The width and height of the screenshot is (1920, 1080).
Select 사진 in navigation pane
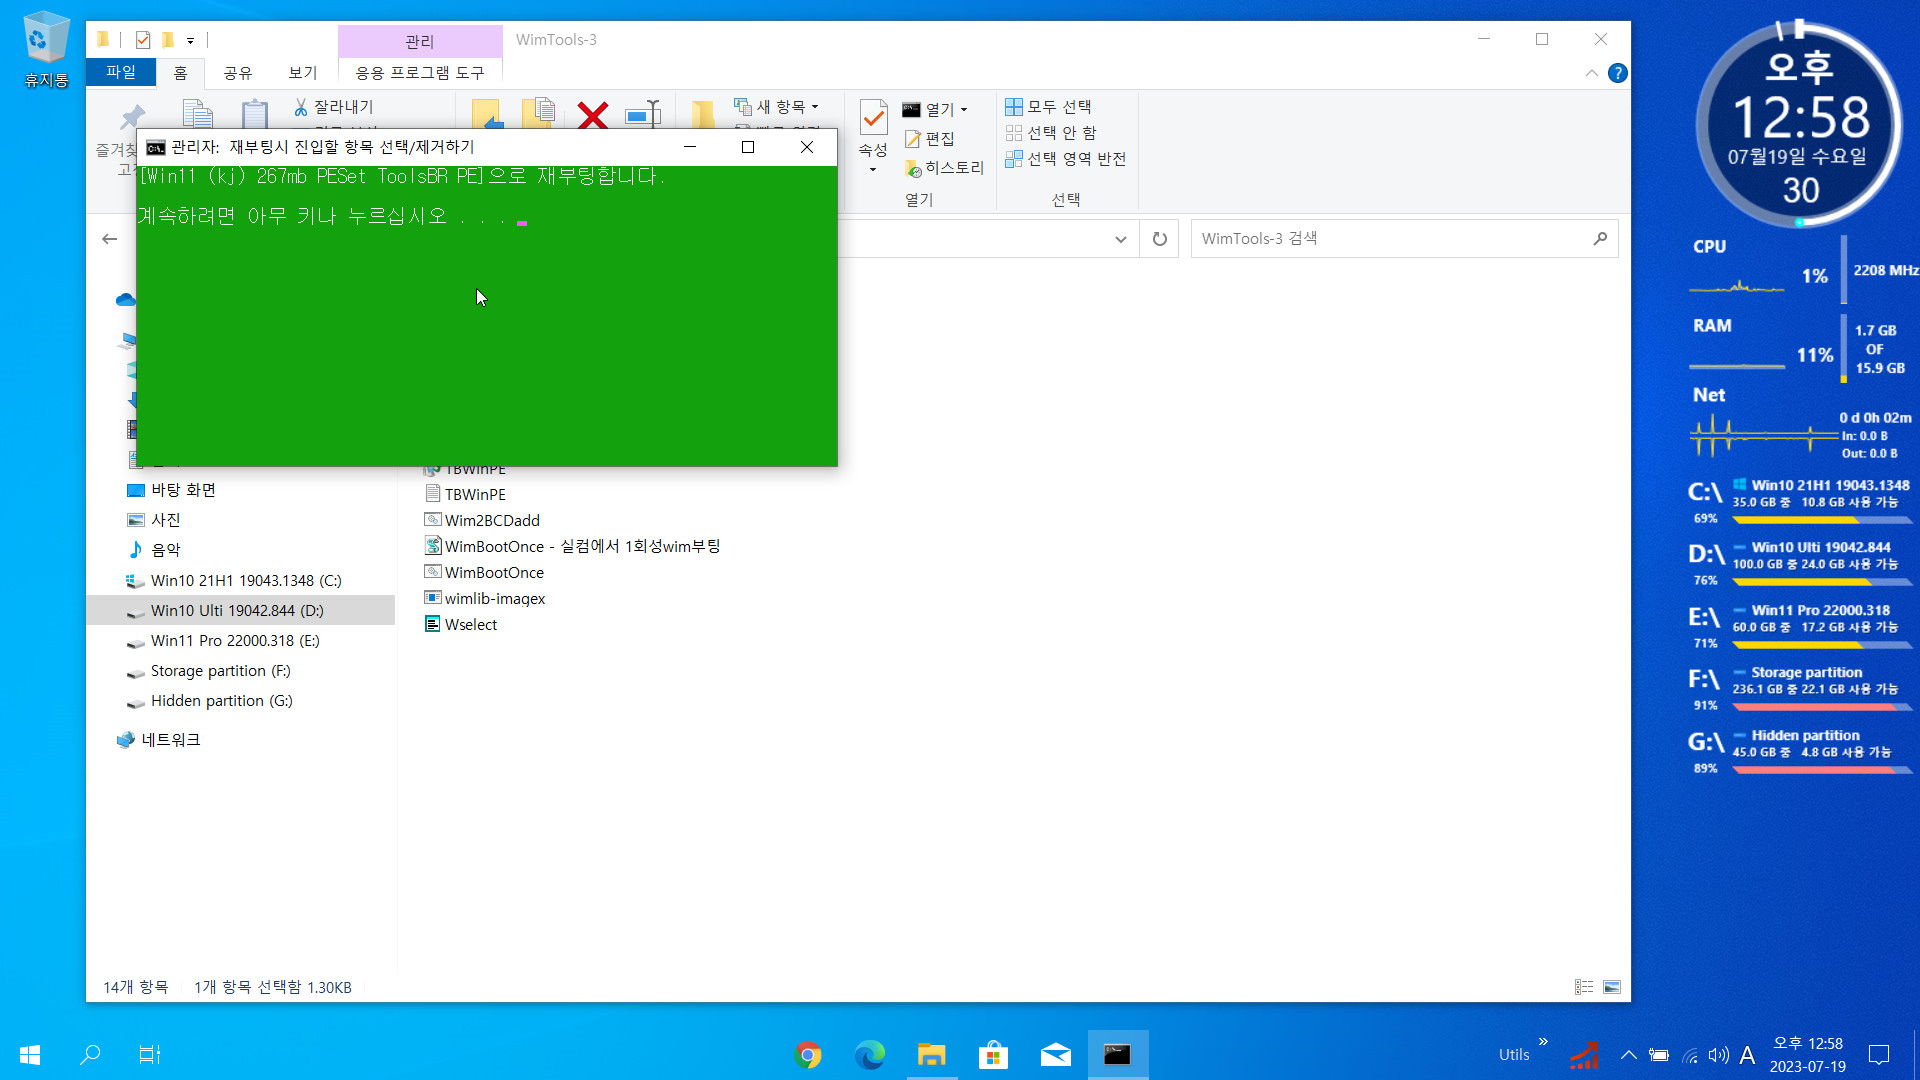166,520
